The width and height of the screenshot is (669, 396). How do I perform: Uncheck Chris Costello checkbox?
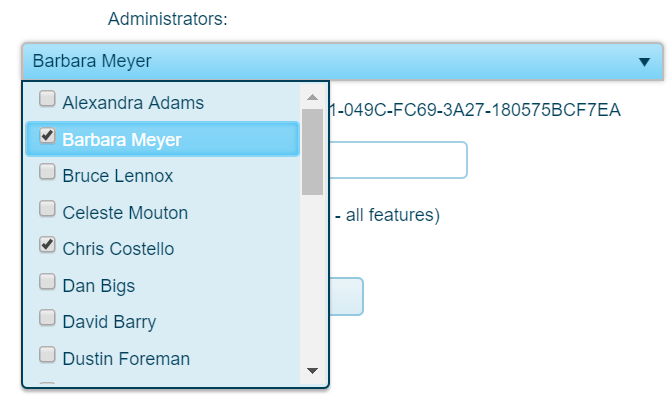(47, 245)
